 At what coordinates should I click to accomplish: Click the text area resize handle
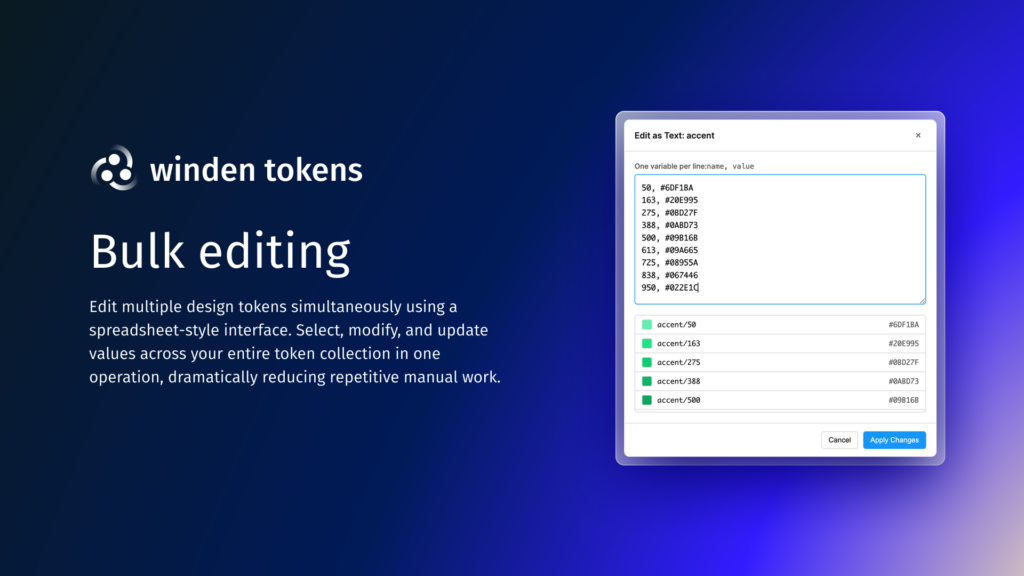(922, 300)
